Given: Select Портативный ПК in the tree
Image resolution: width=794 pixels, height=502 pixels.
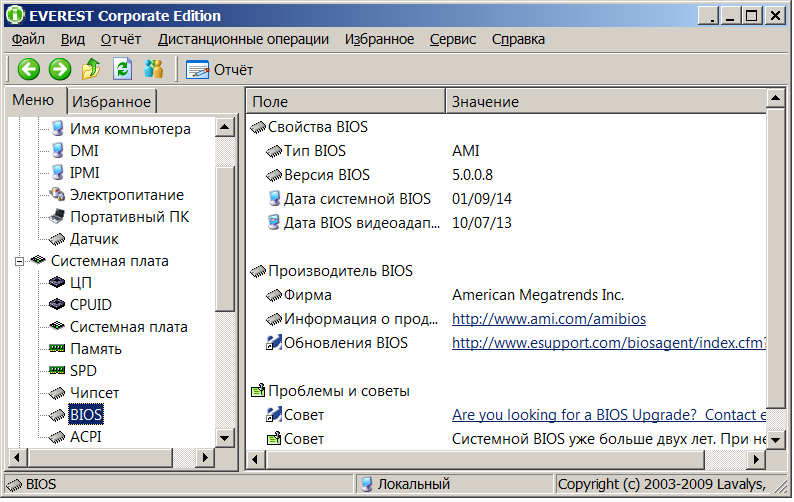Looking at the screenshot, I should click(129, 217).
